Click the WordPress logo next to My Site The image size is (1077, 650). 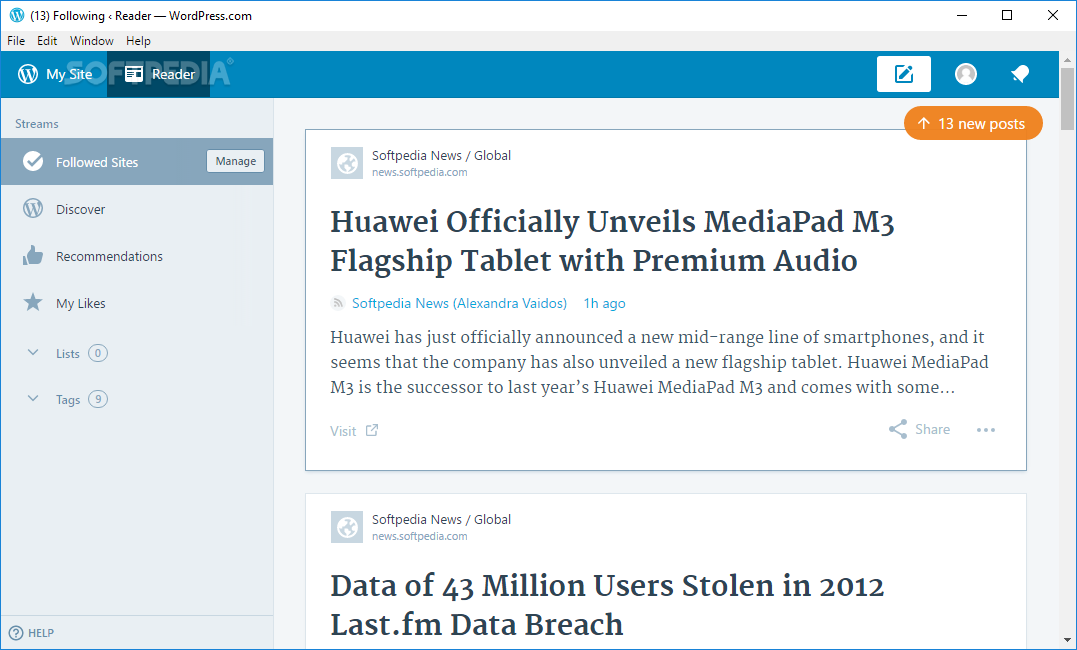pyautogui.click(x=28, y=74)
